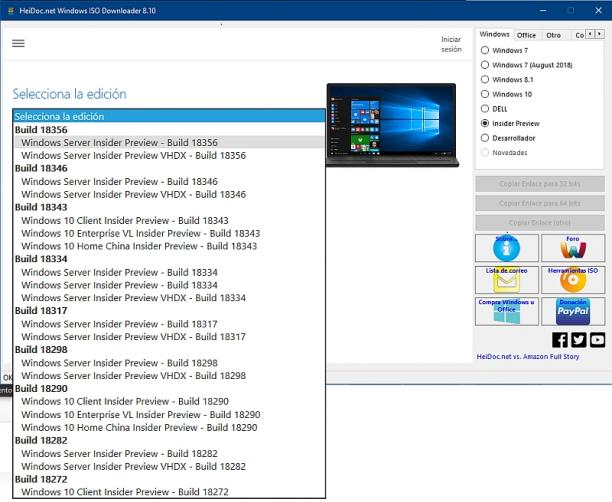Click Iniciar sesión link
The height and width of the screenshot is (502, 612).
(x=451, y=44)
